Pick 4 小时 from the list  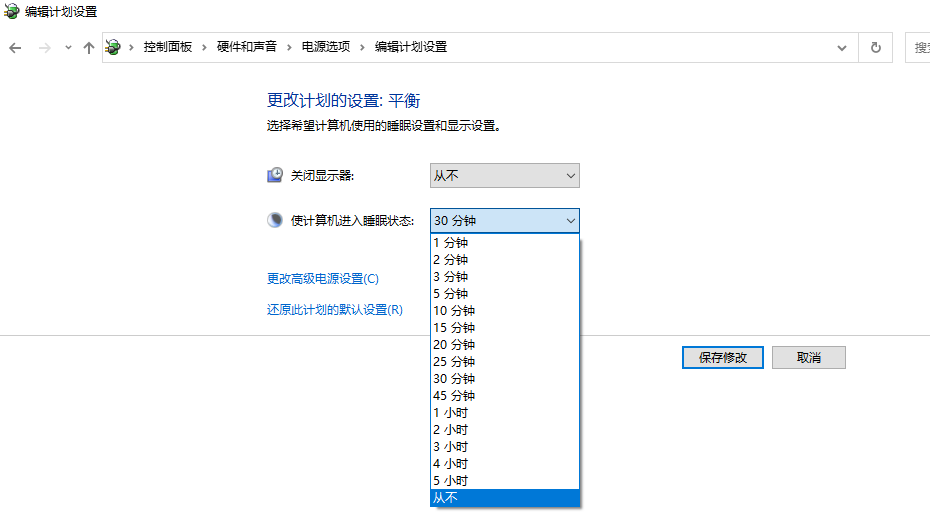pyautogui.click(x=505, y=464)
